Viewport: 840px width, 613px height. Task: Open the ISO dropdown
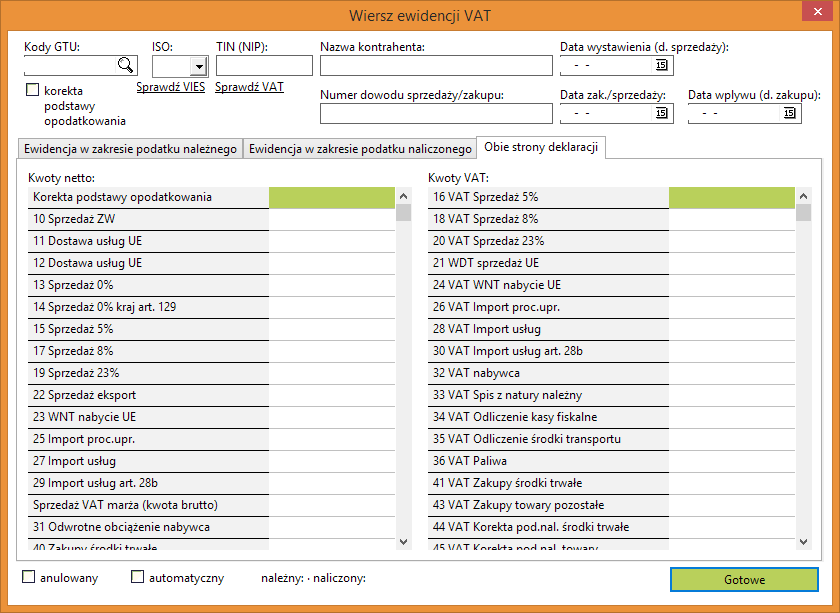(199, 66)
